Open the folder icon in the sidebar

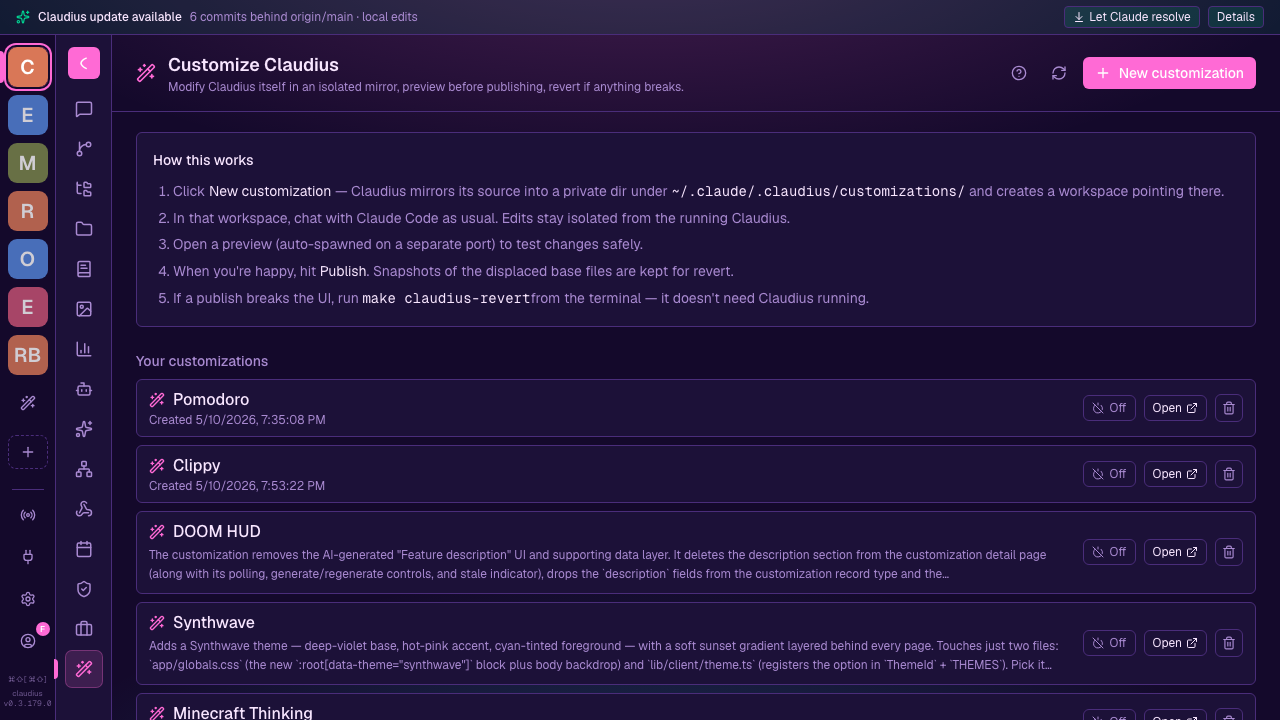pos(84,229)
